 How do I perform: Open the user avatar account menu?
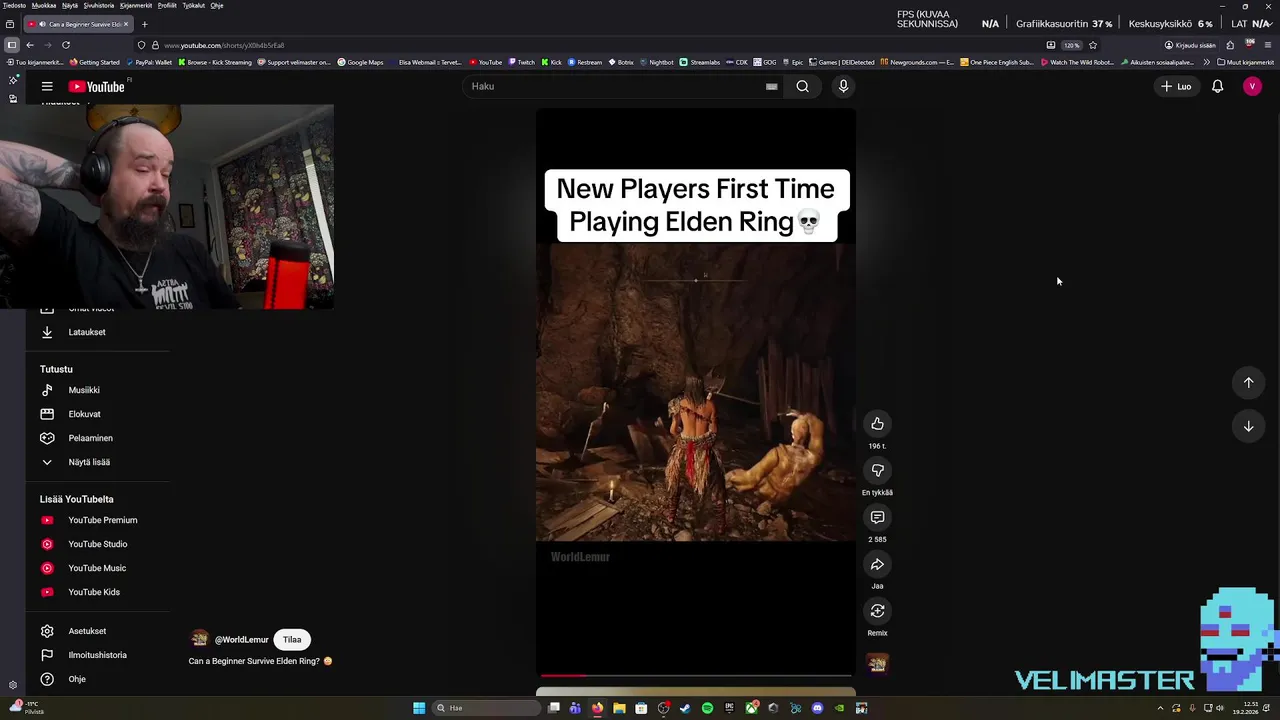(x=1252, y=86)
